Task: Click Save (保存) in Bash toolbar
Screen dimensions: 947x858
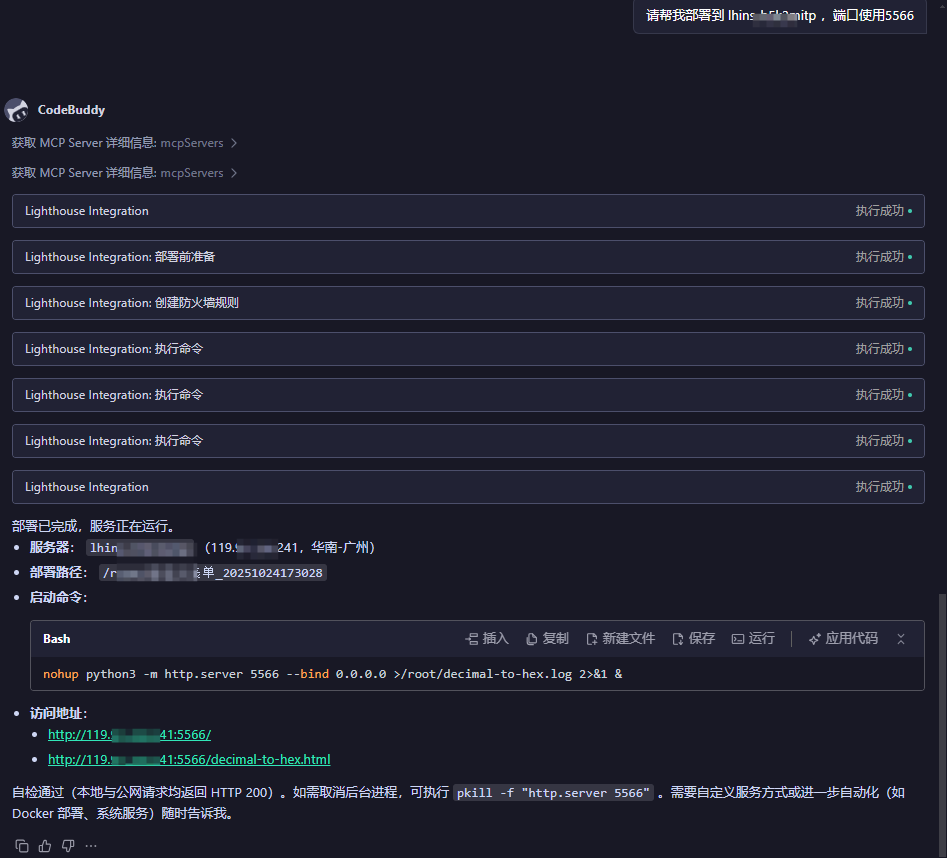Action: click(693, 639)
